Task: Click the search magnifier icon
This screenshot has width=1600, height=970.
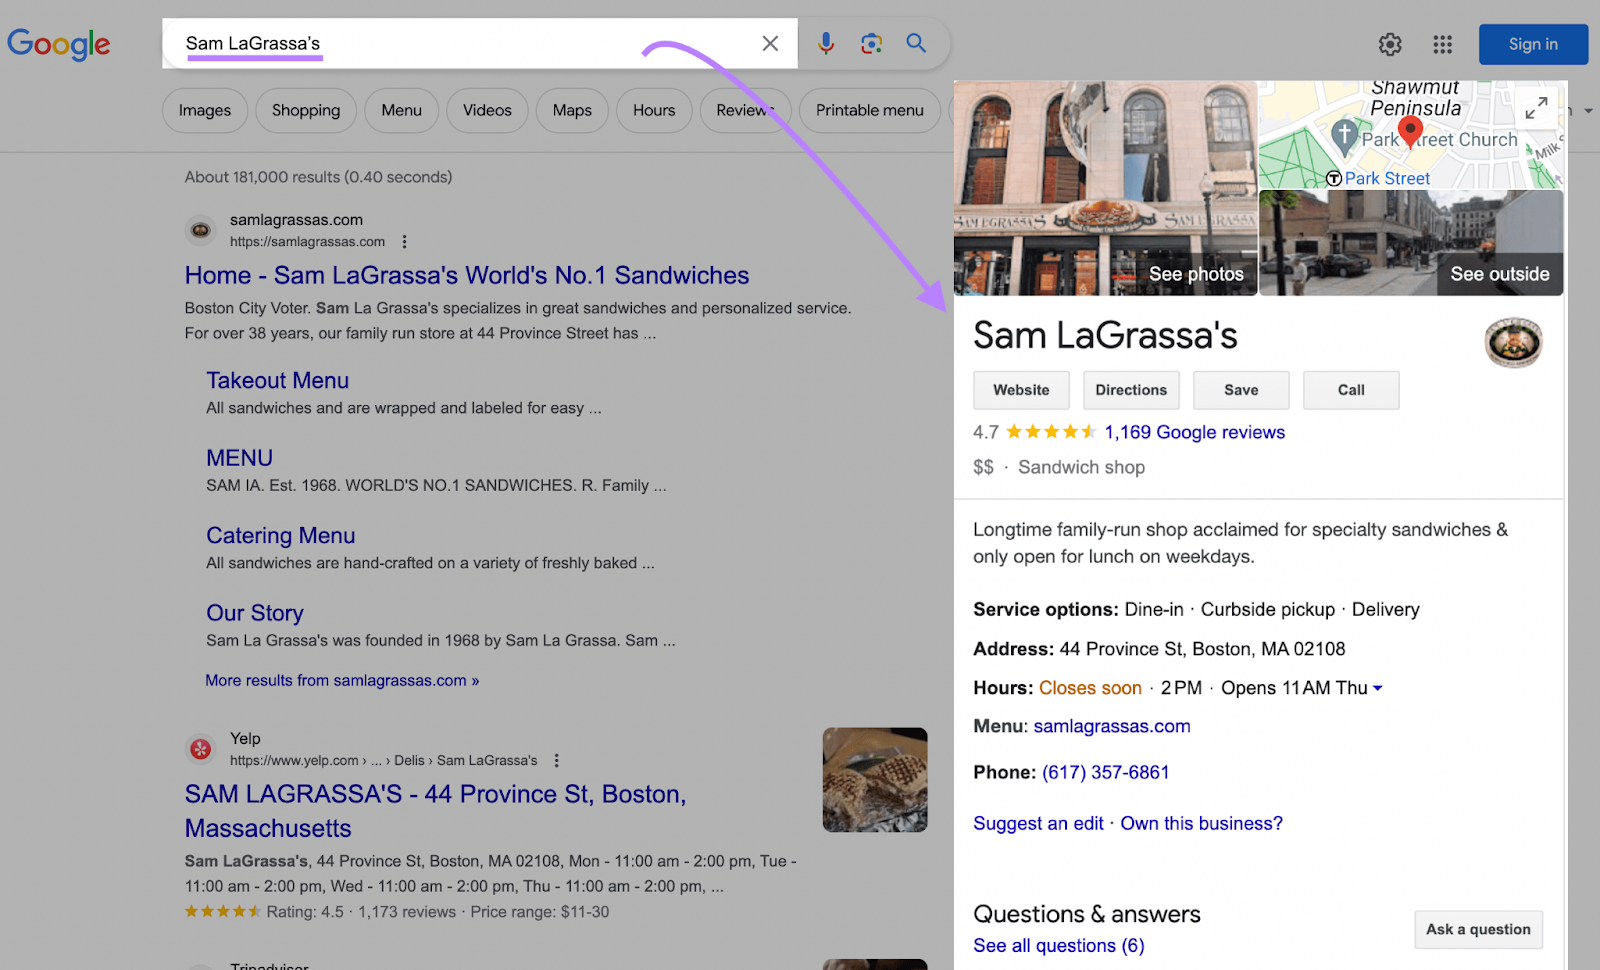Action: click(x=915, y=43)
